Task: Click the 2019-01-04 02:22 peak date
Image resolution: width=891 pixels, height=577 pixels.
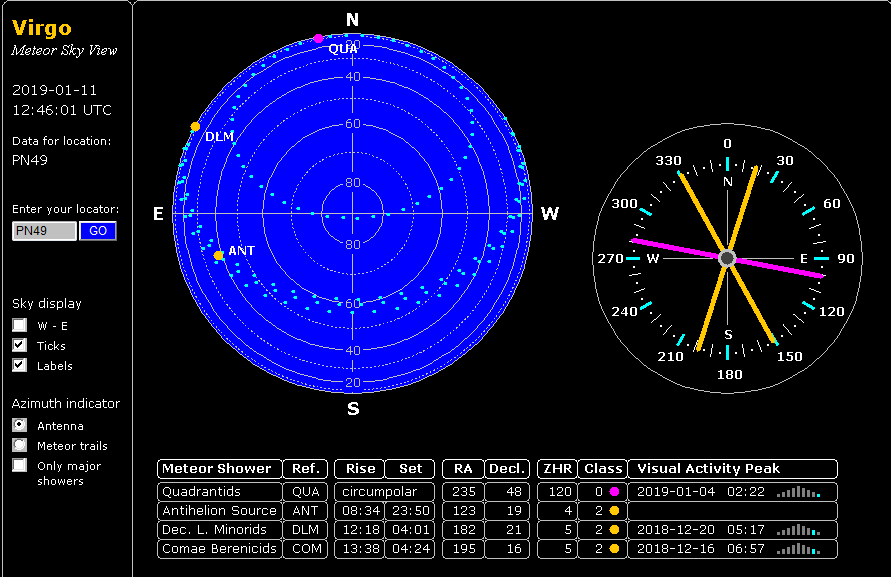Action: point(701,492)
